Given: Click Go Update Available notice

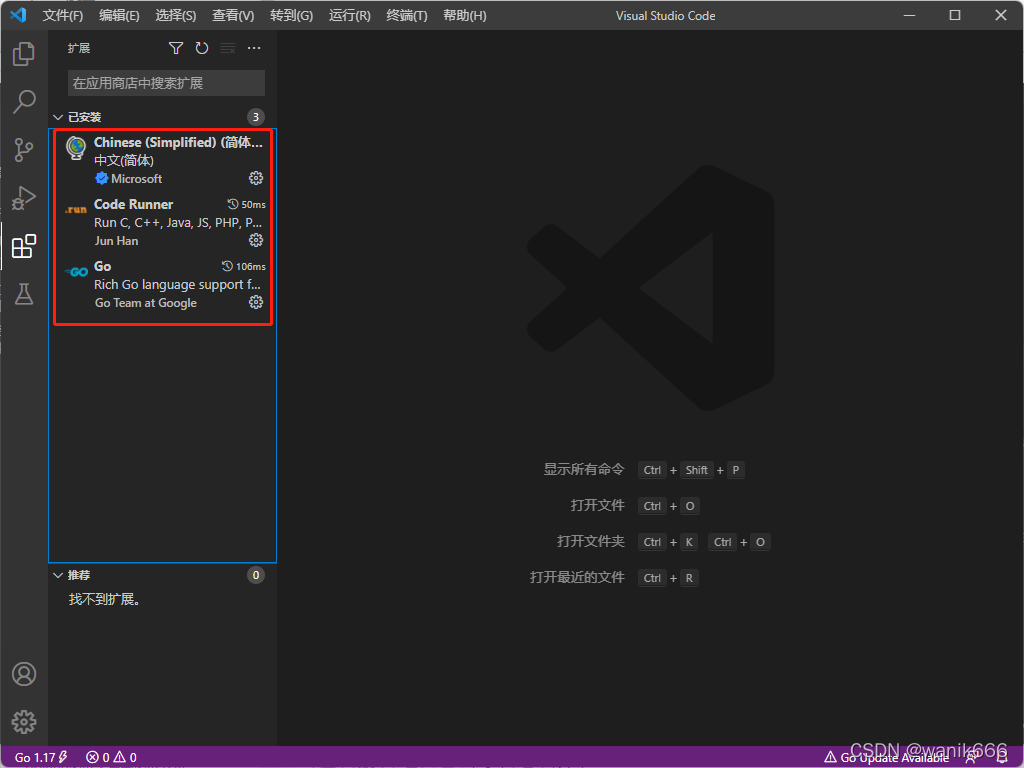Looking at the screenshot, I should 886,757.
